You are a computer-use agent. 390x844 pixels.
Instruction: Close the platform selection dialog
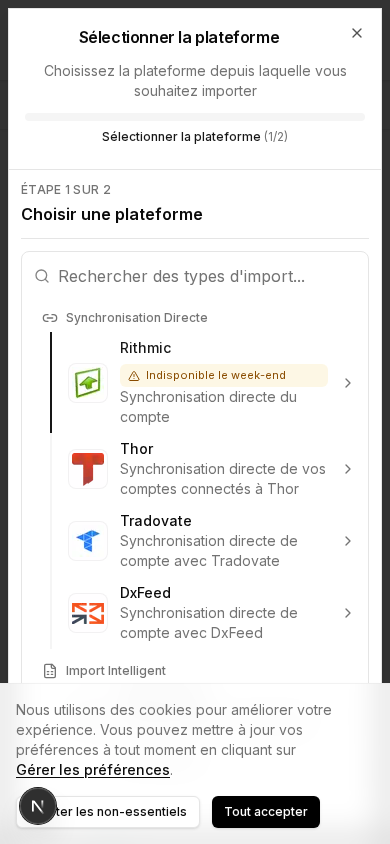[357, 33]
